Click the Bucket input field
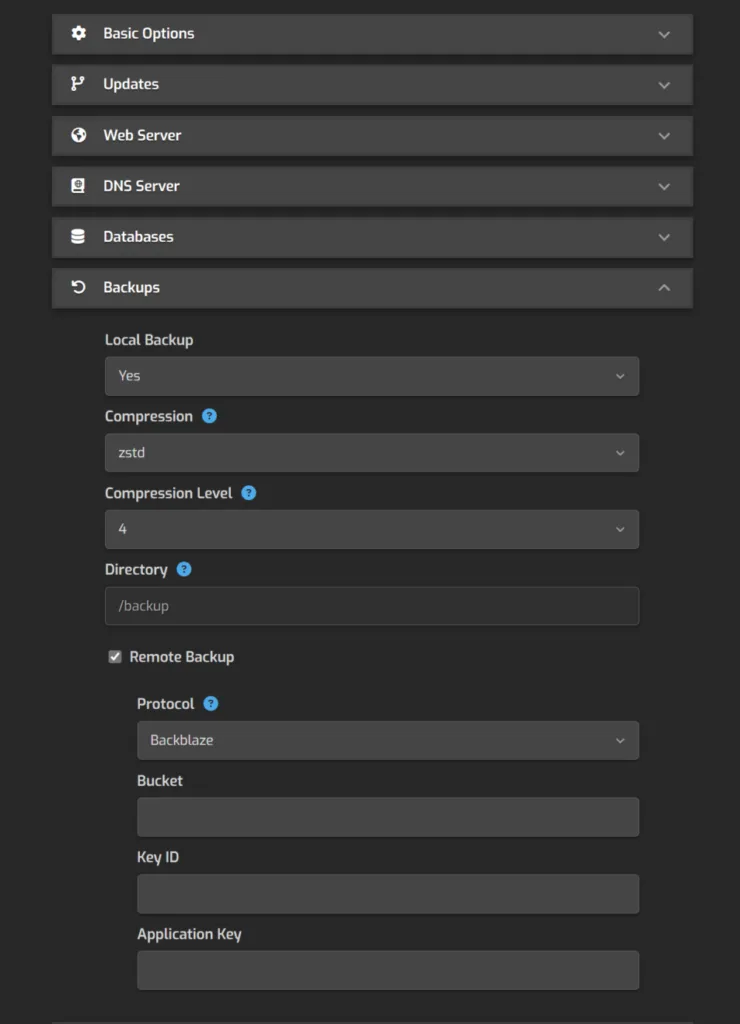The image size is (740, 1024). coord(388,817)
